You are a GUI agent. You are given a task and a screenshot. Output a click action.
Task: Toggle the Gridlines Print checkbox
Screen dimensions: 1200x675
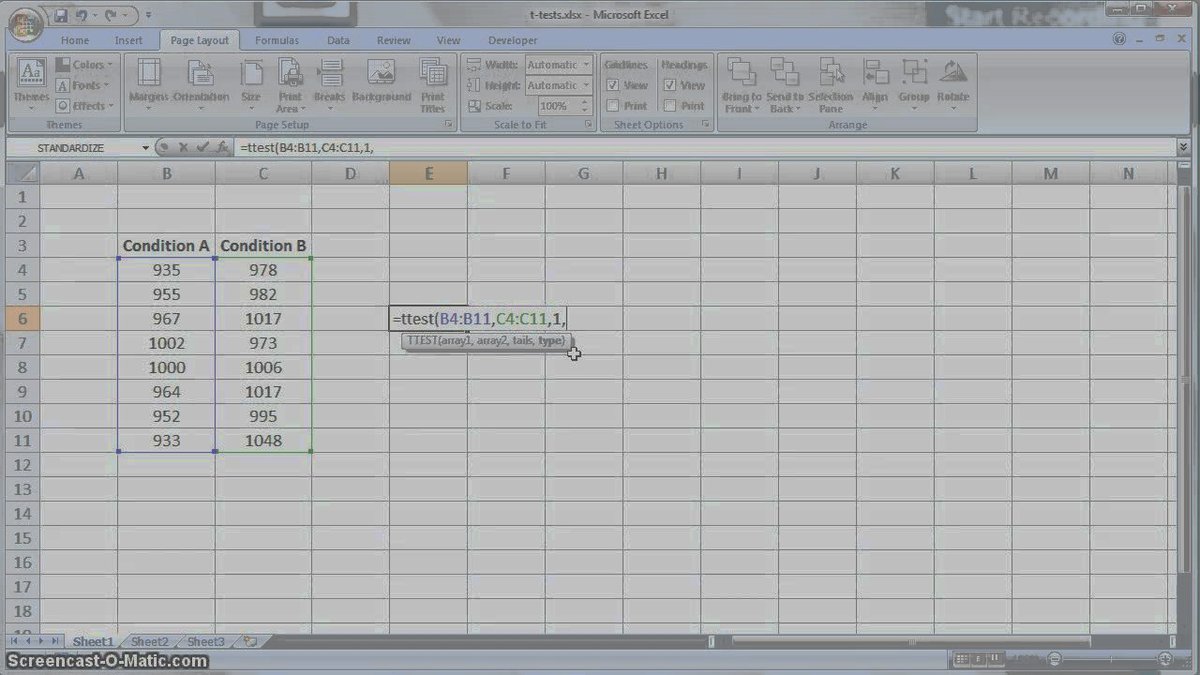tap(613, 106)
